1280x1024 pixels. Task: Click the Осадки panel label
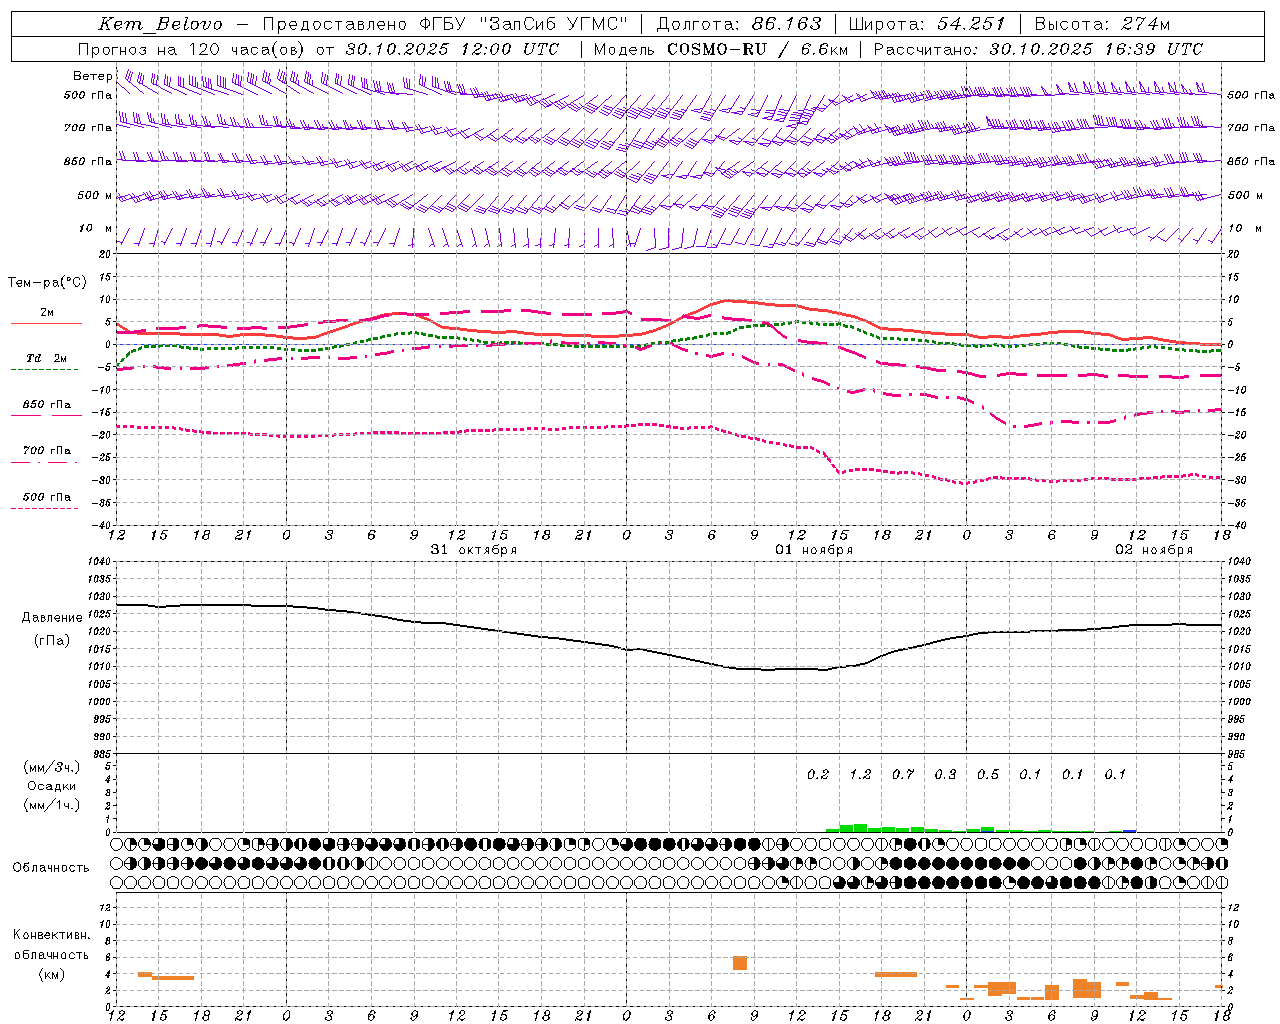pyautogui.click(x=52, y=786)
